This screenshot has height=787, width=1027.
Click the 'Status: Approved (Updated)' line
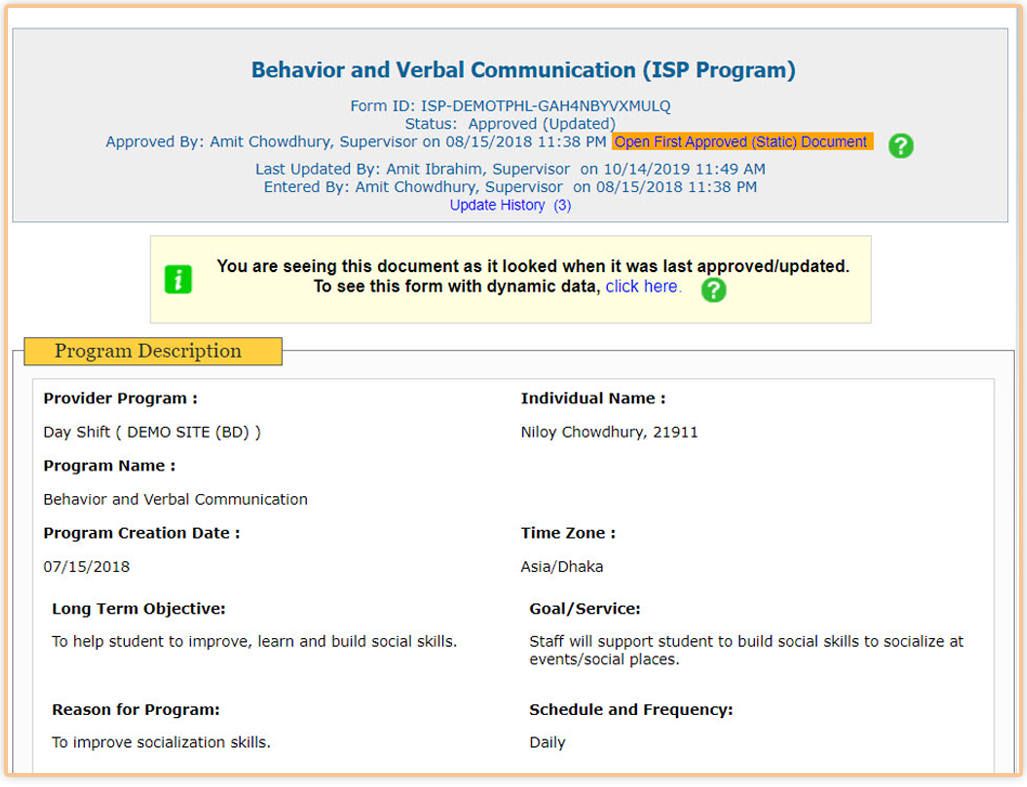click(x=510, y=124)
